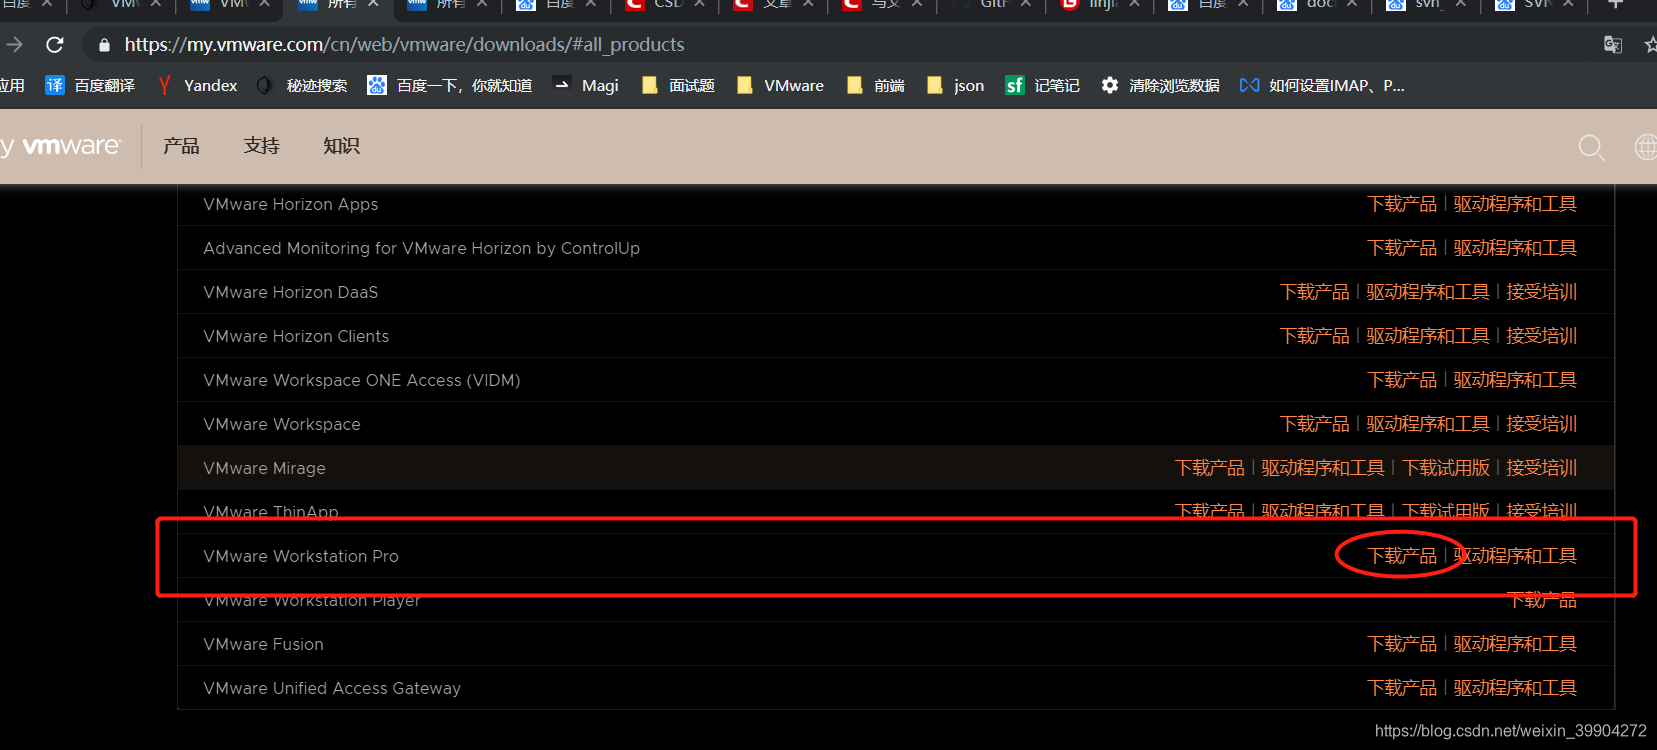Click 驱动程序和工具 for VMware Workstation Pro
Viewport: 1657px width, 750px height.
click(x=1515, y=556)
